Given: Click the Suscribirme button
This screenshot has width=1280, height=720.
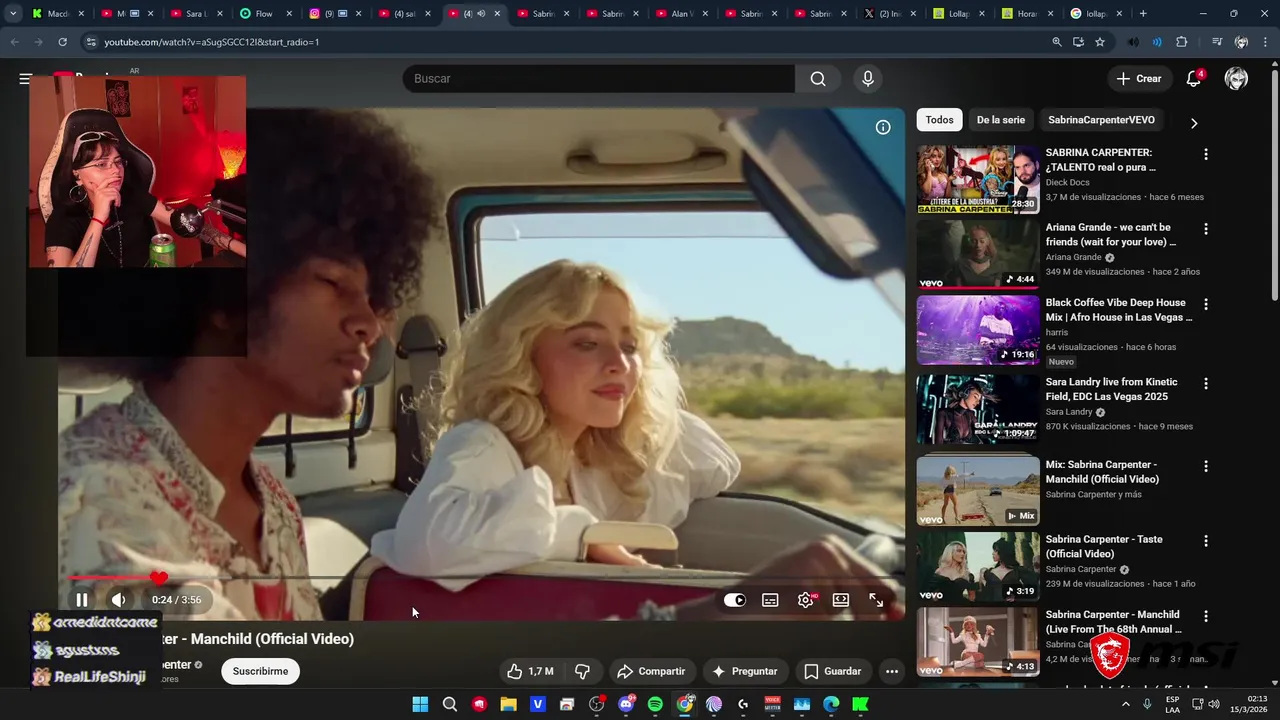Looking at the screenshot, I should coord(260,671).
